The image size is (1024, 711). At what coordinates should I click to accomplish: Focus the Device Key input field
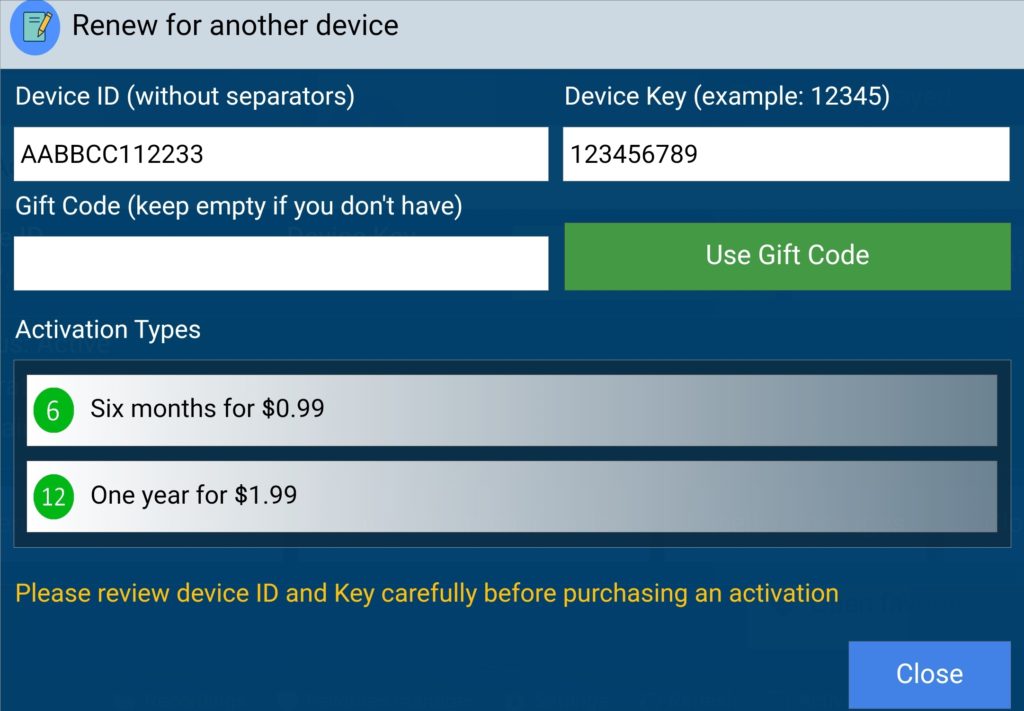(x=786, y=154)
